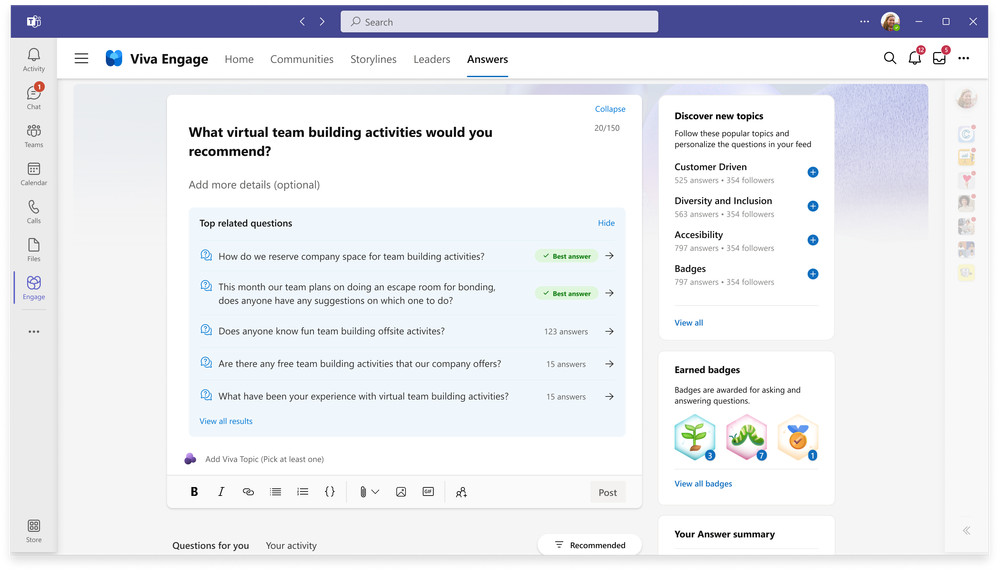Hide the top related questions
Viewport: 999px width, 571px height.
pos(606,223)
